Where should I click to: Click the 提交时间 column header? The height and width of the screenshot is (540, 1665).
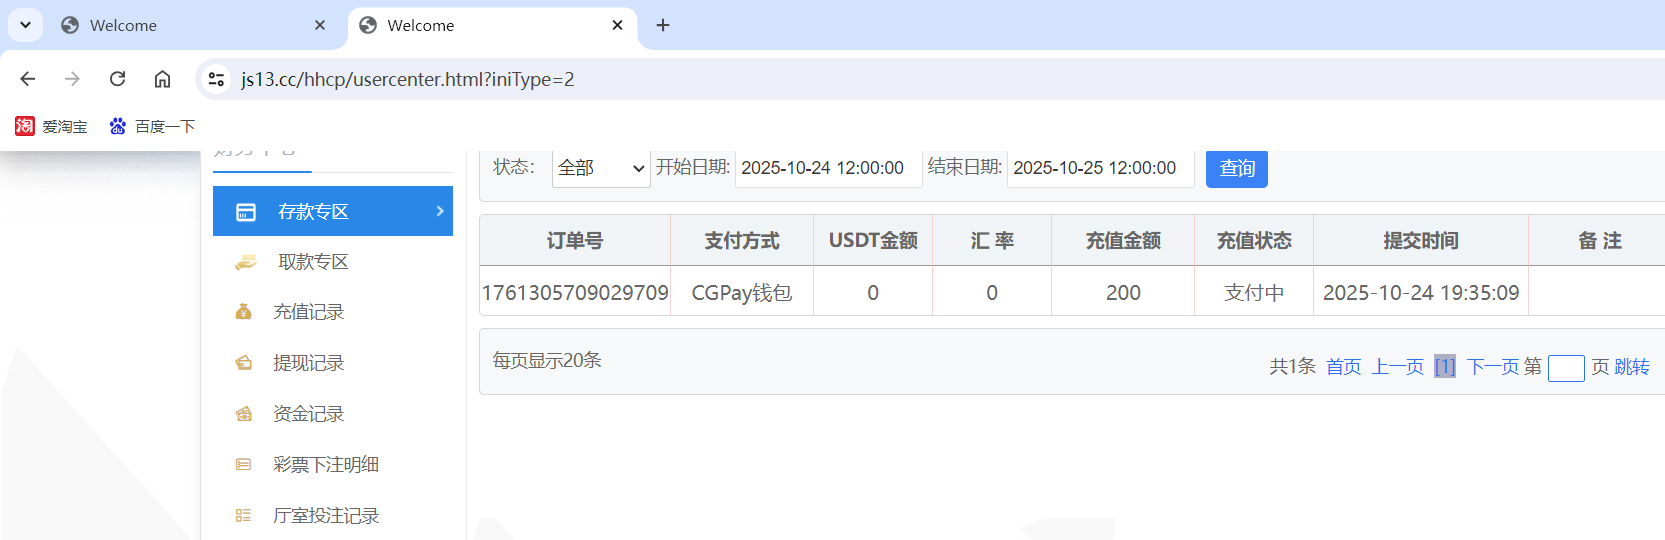(x=1421, y=240)
